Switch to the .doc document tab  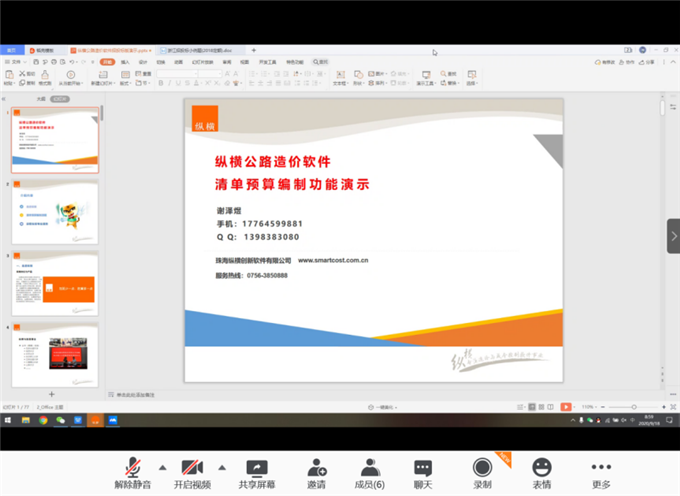200,50
